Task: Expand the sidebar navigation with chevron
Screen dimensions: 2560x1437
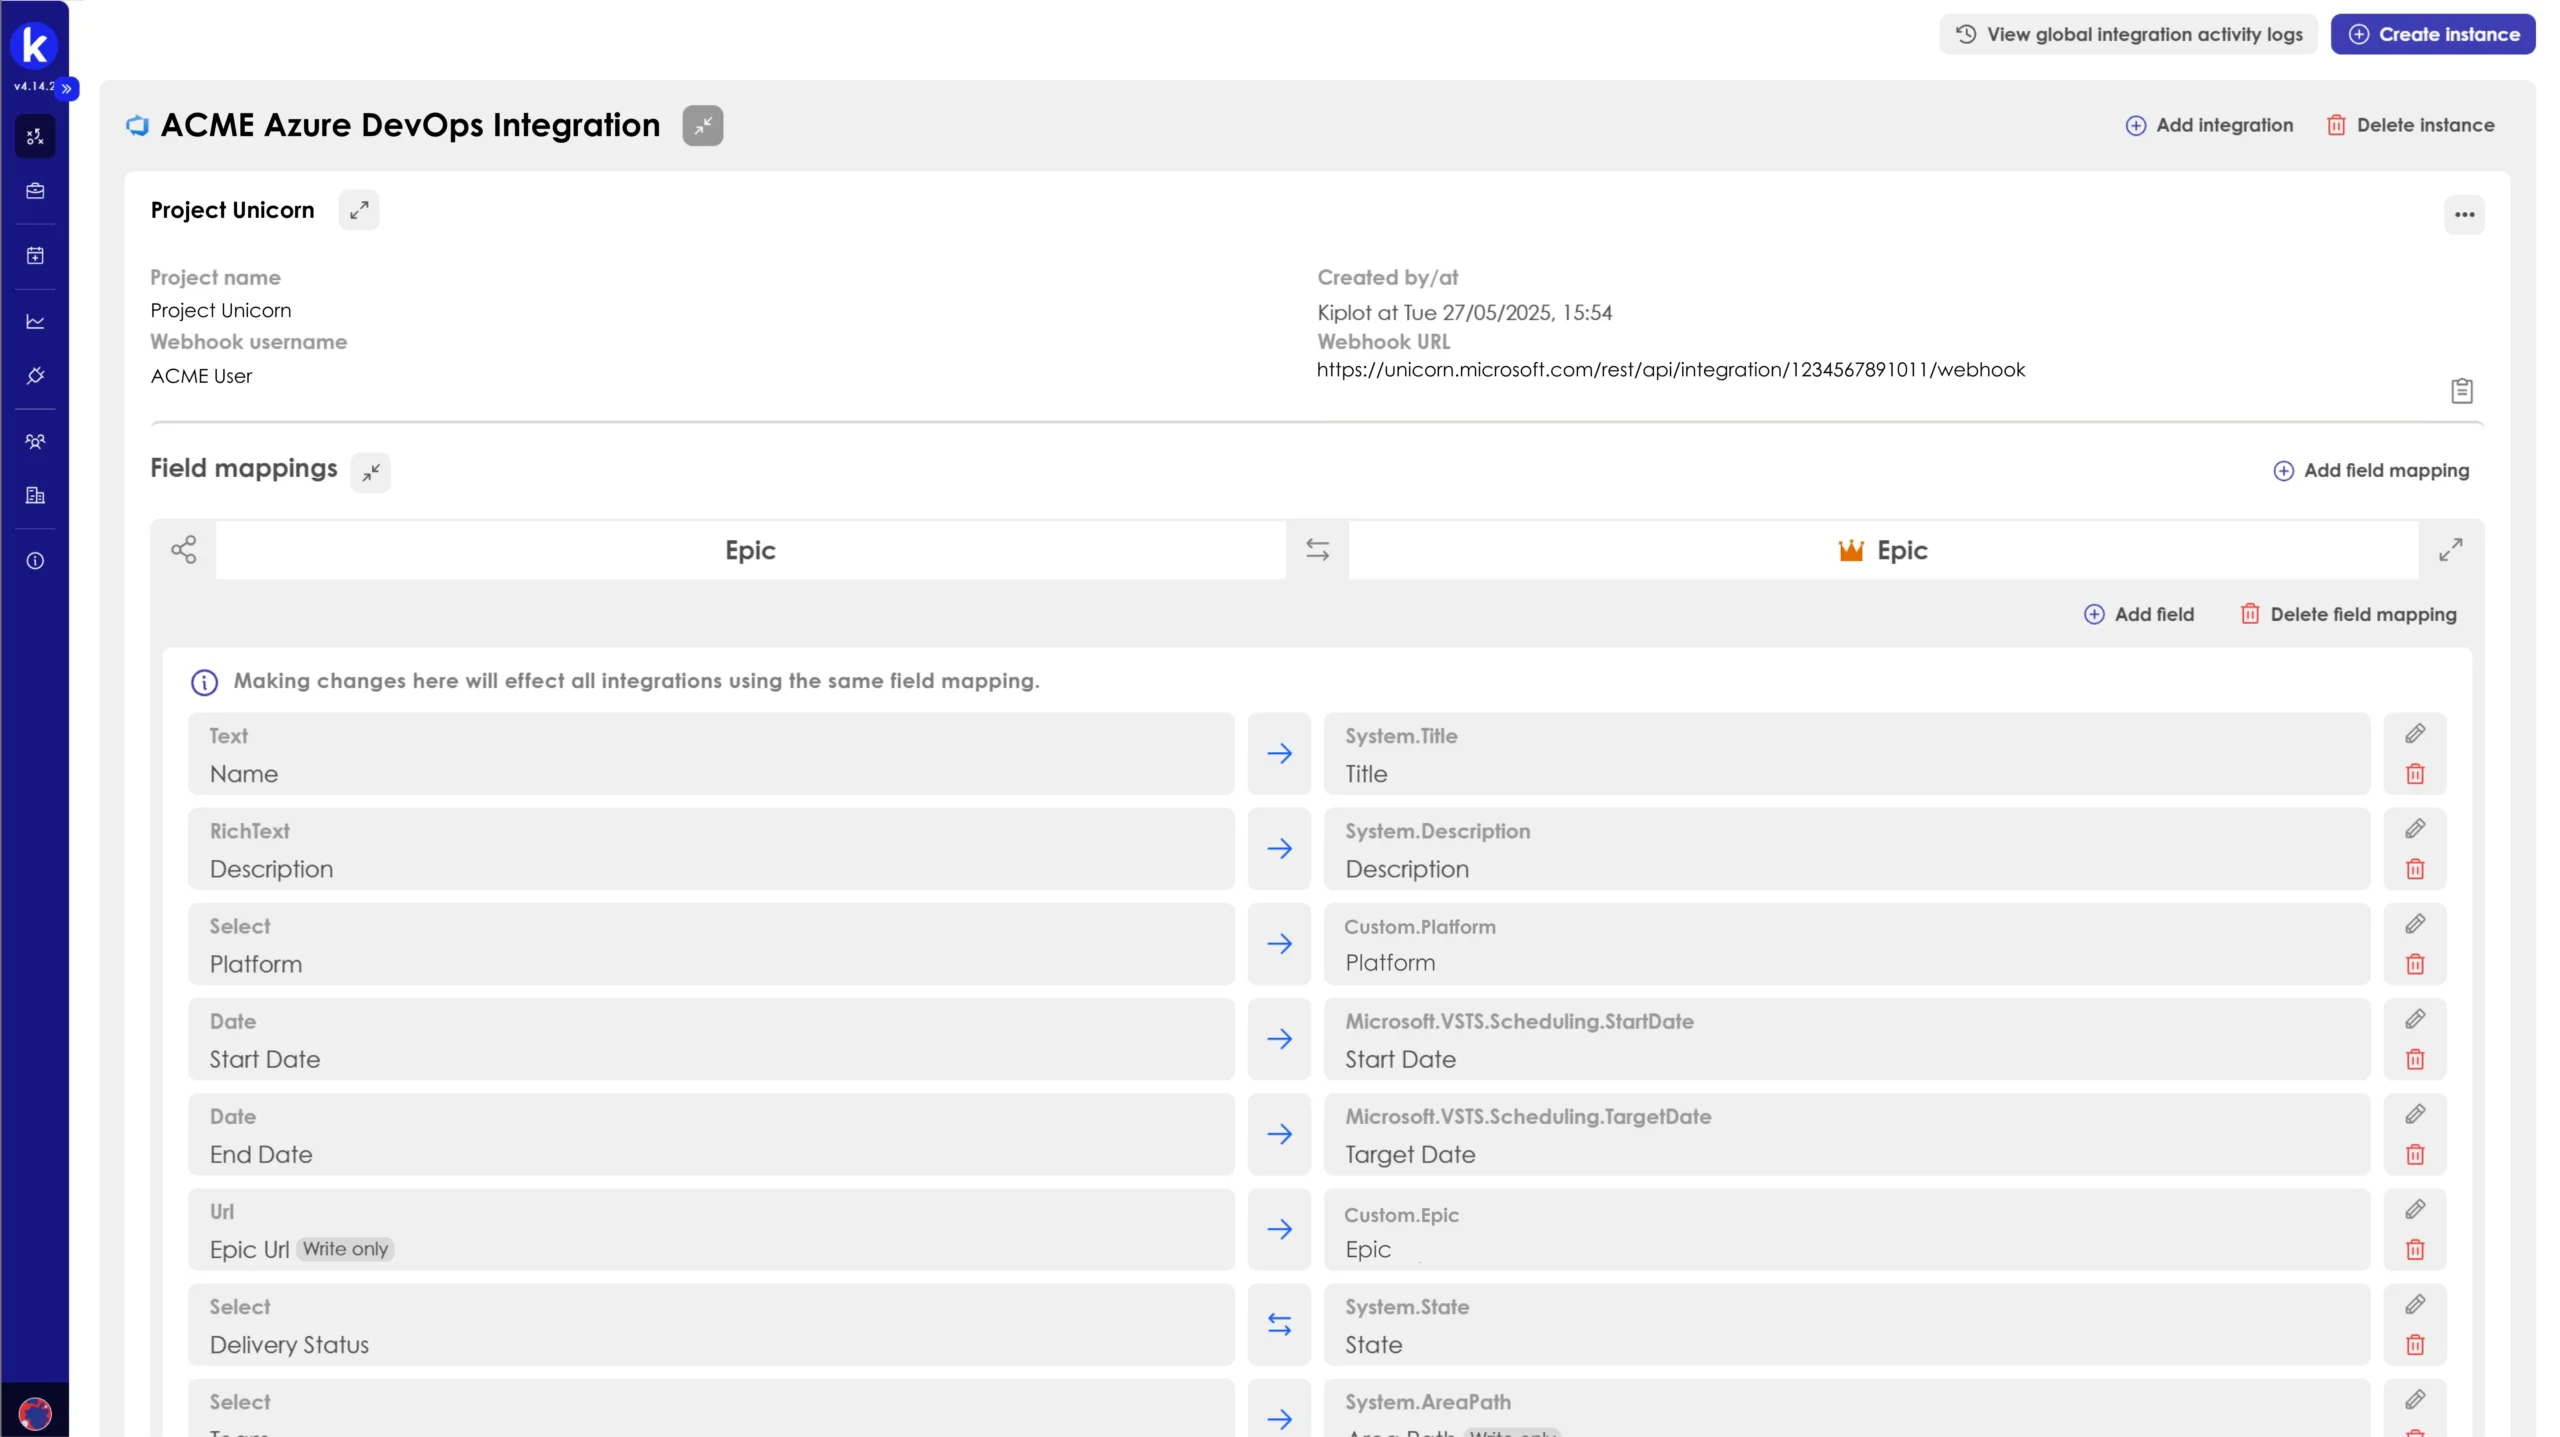Action: pyautogui.click(x=67, y=89)
